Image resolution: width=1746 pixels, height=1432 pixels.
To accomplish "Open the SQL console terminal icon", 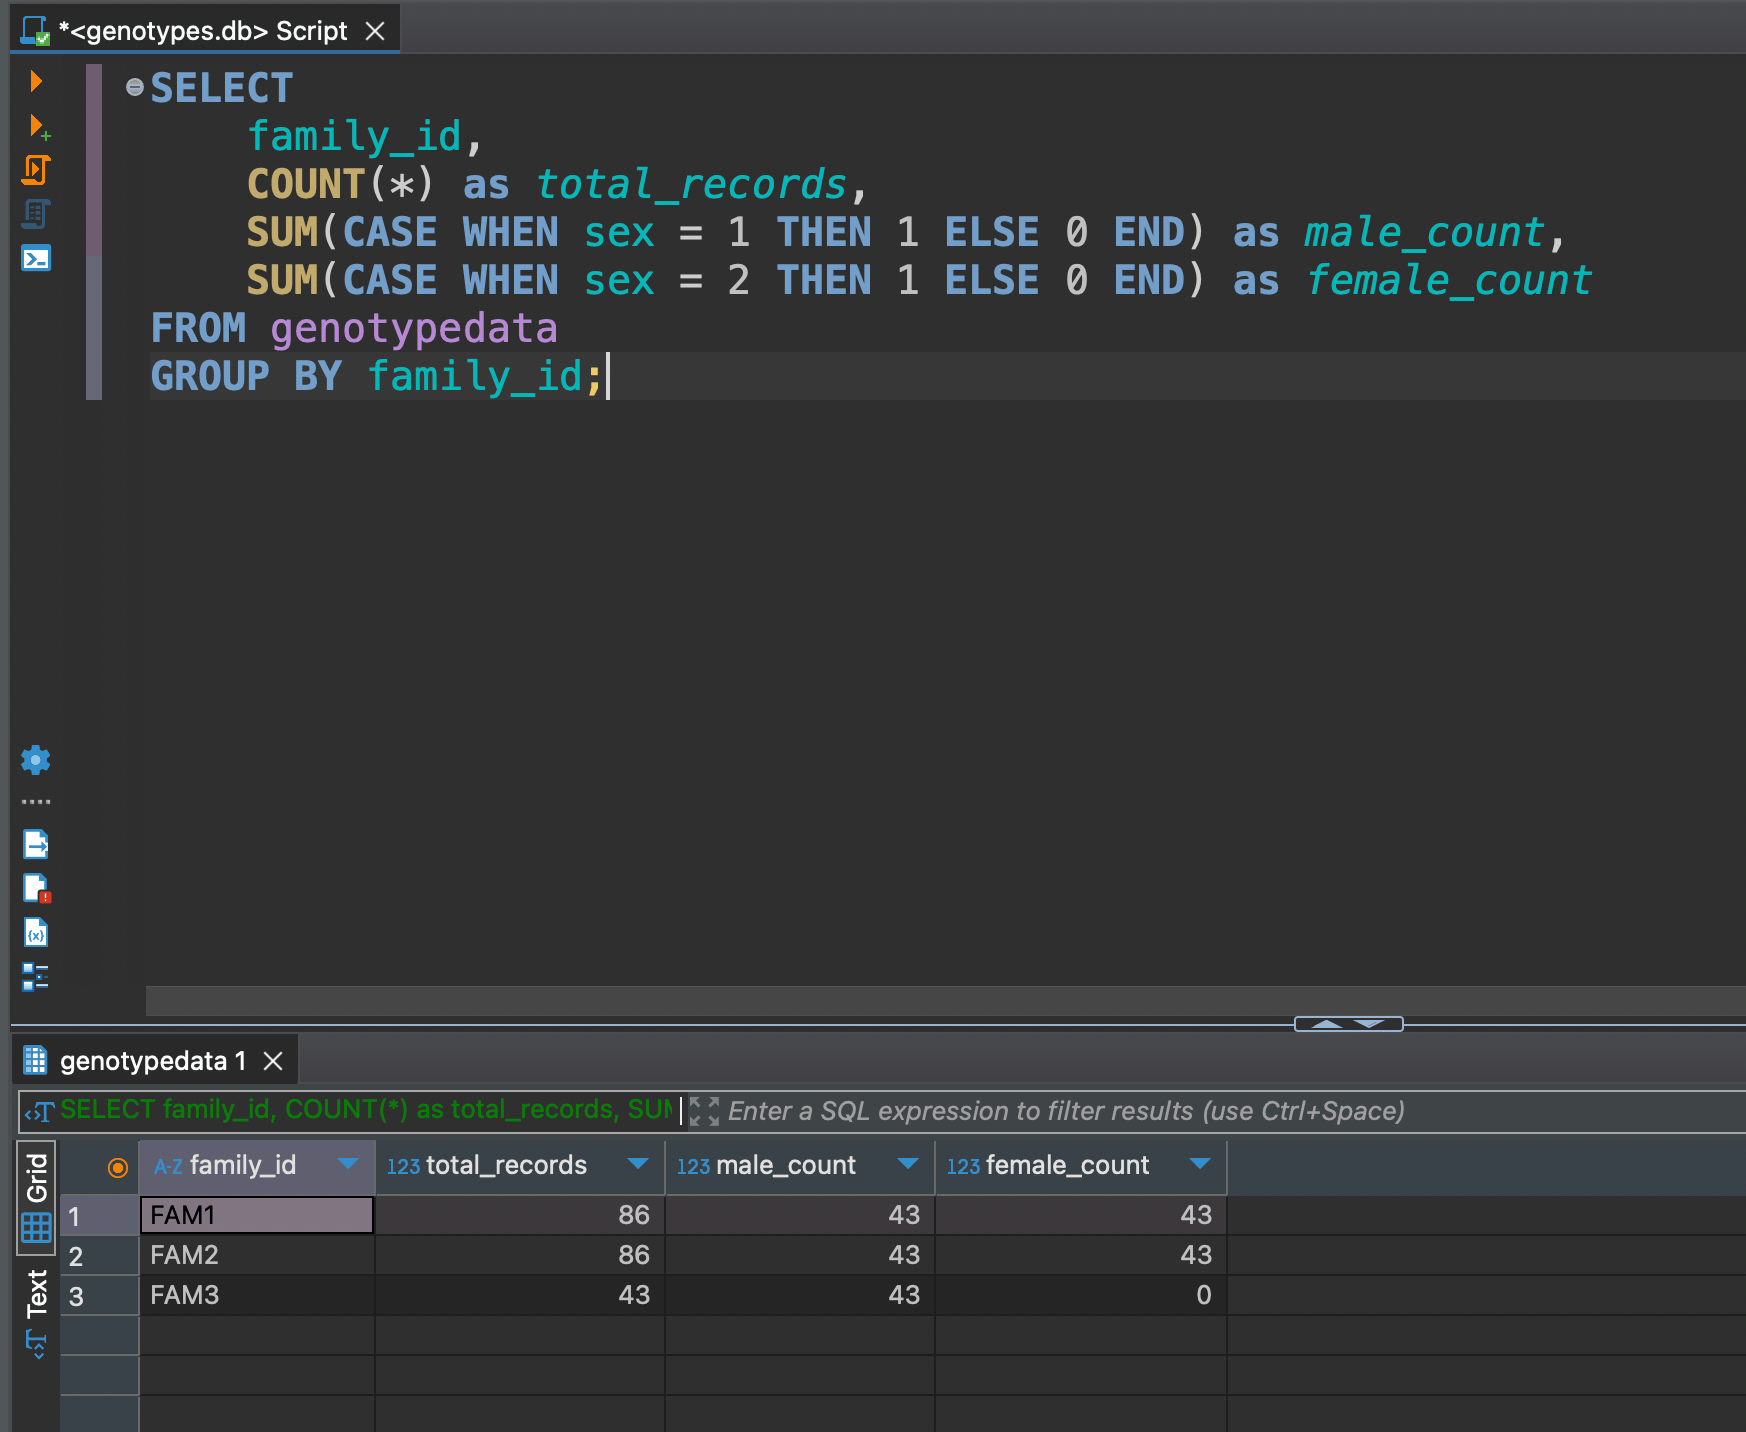I will coord(36,258).
